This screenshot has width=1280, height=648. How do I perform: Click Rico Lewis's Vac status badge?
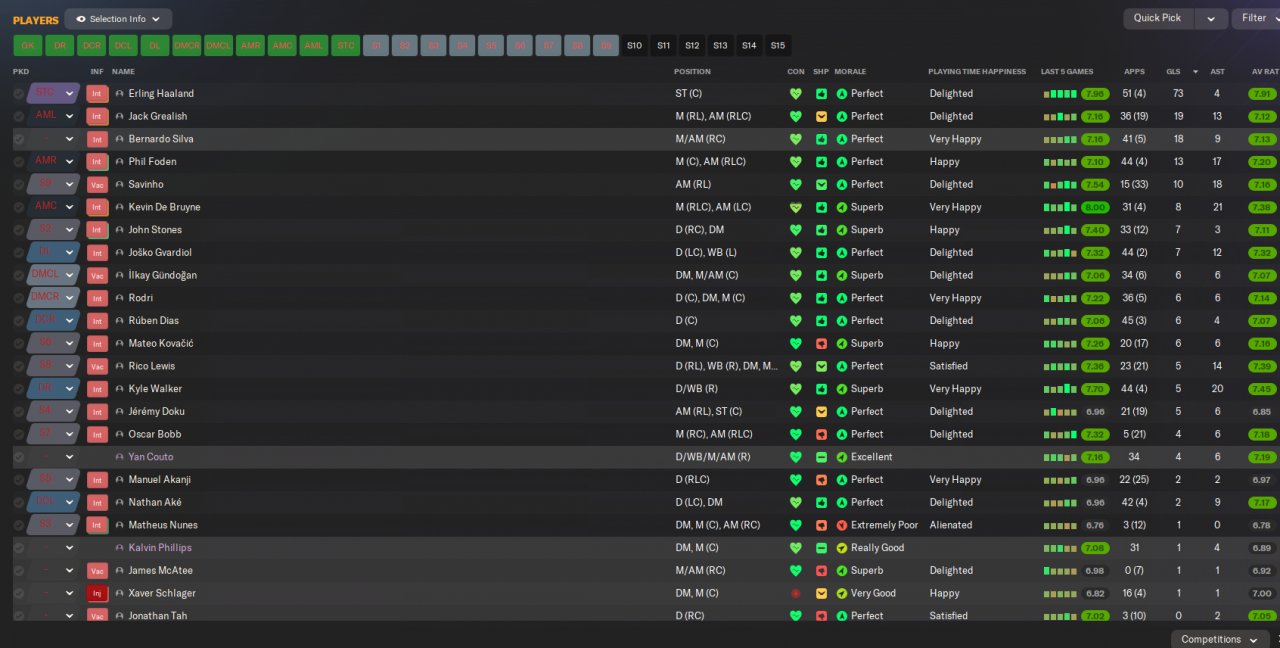tap(97, 367)
